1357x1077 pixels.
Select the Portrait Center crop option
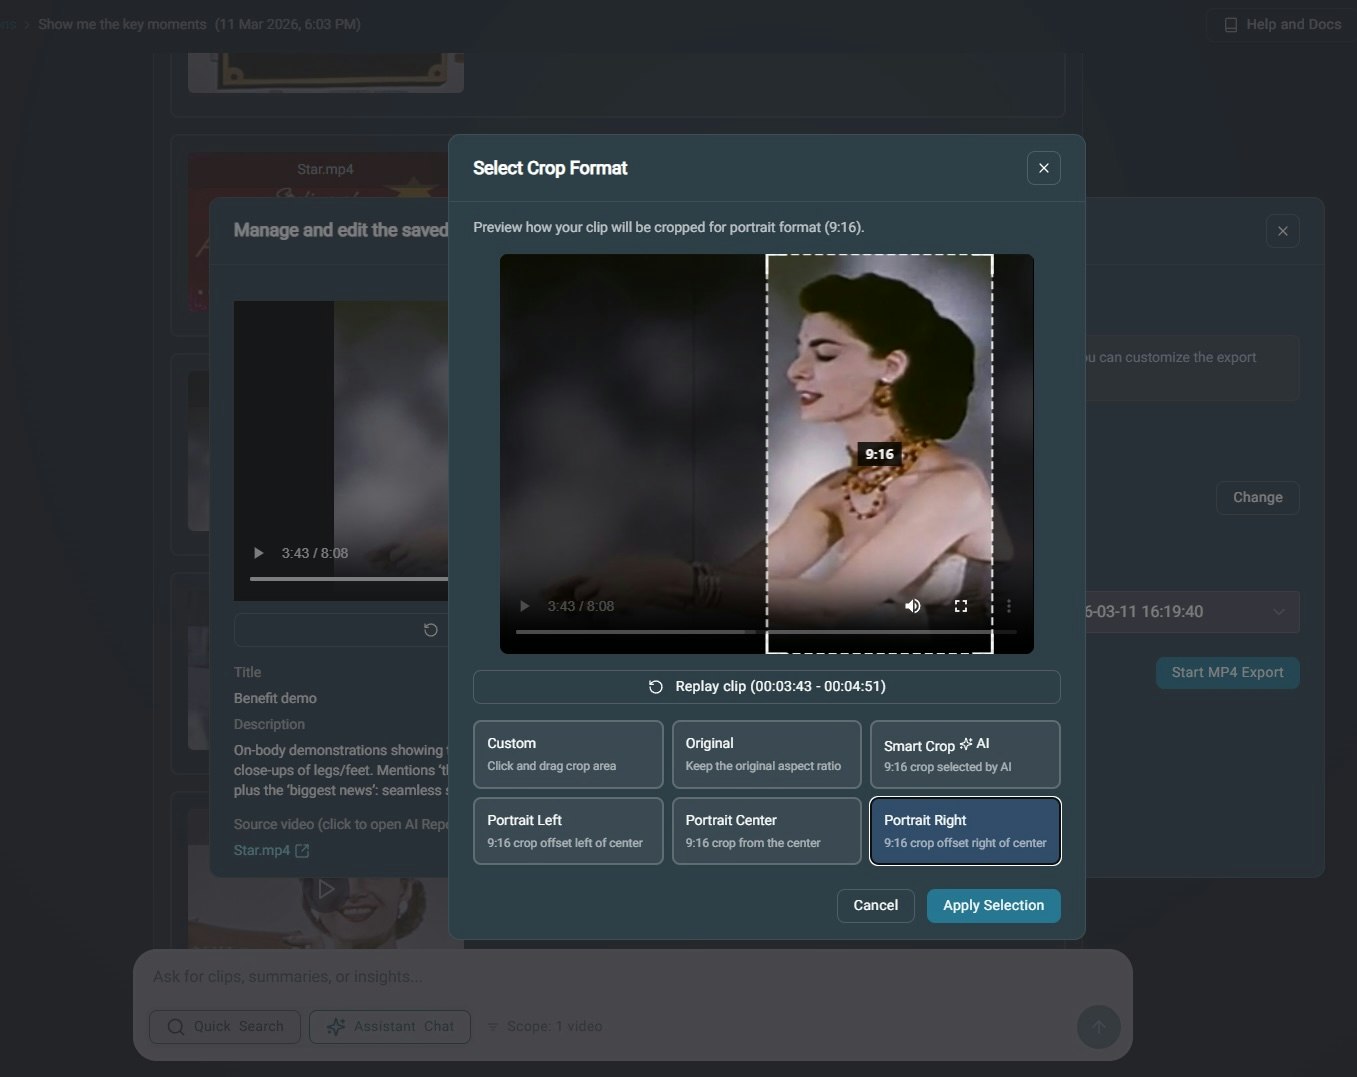coord(766,831)
